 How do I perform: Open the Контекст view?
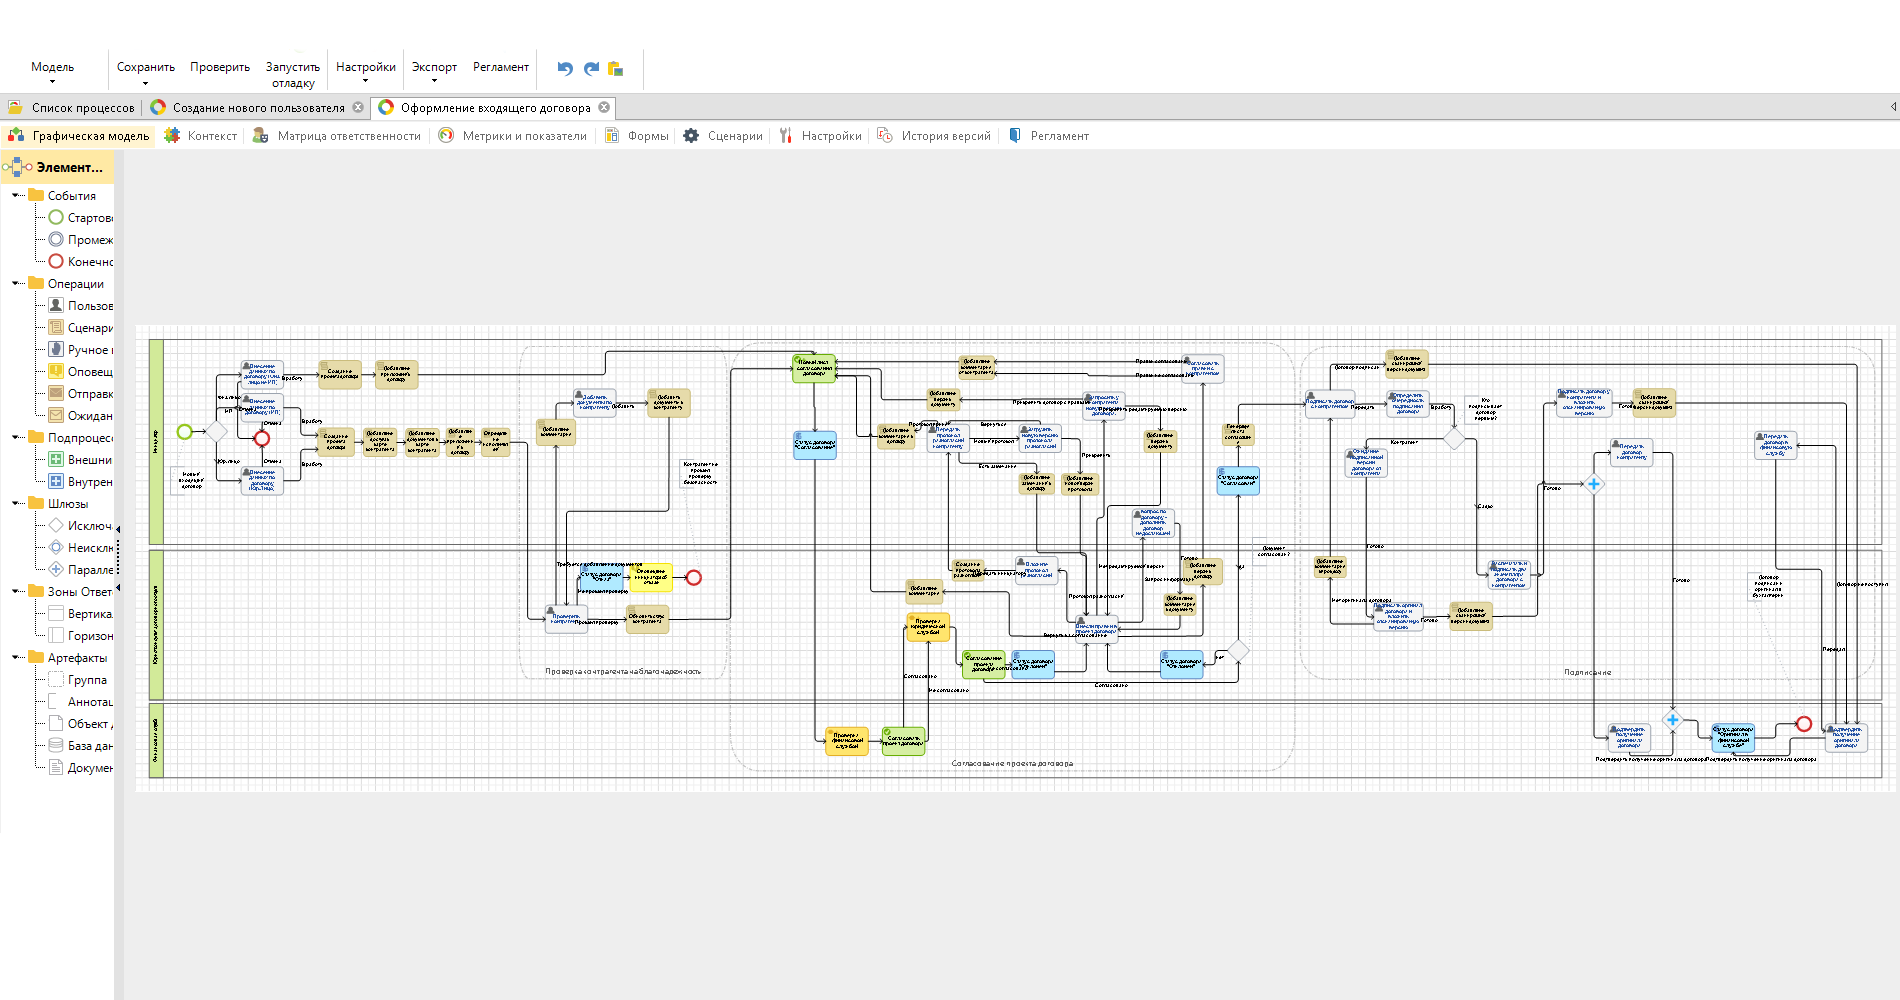[x=201, y=135]
